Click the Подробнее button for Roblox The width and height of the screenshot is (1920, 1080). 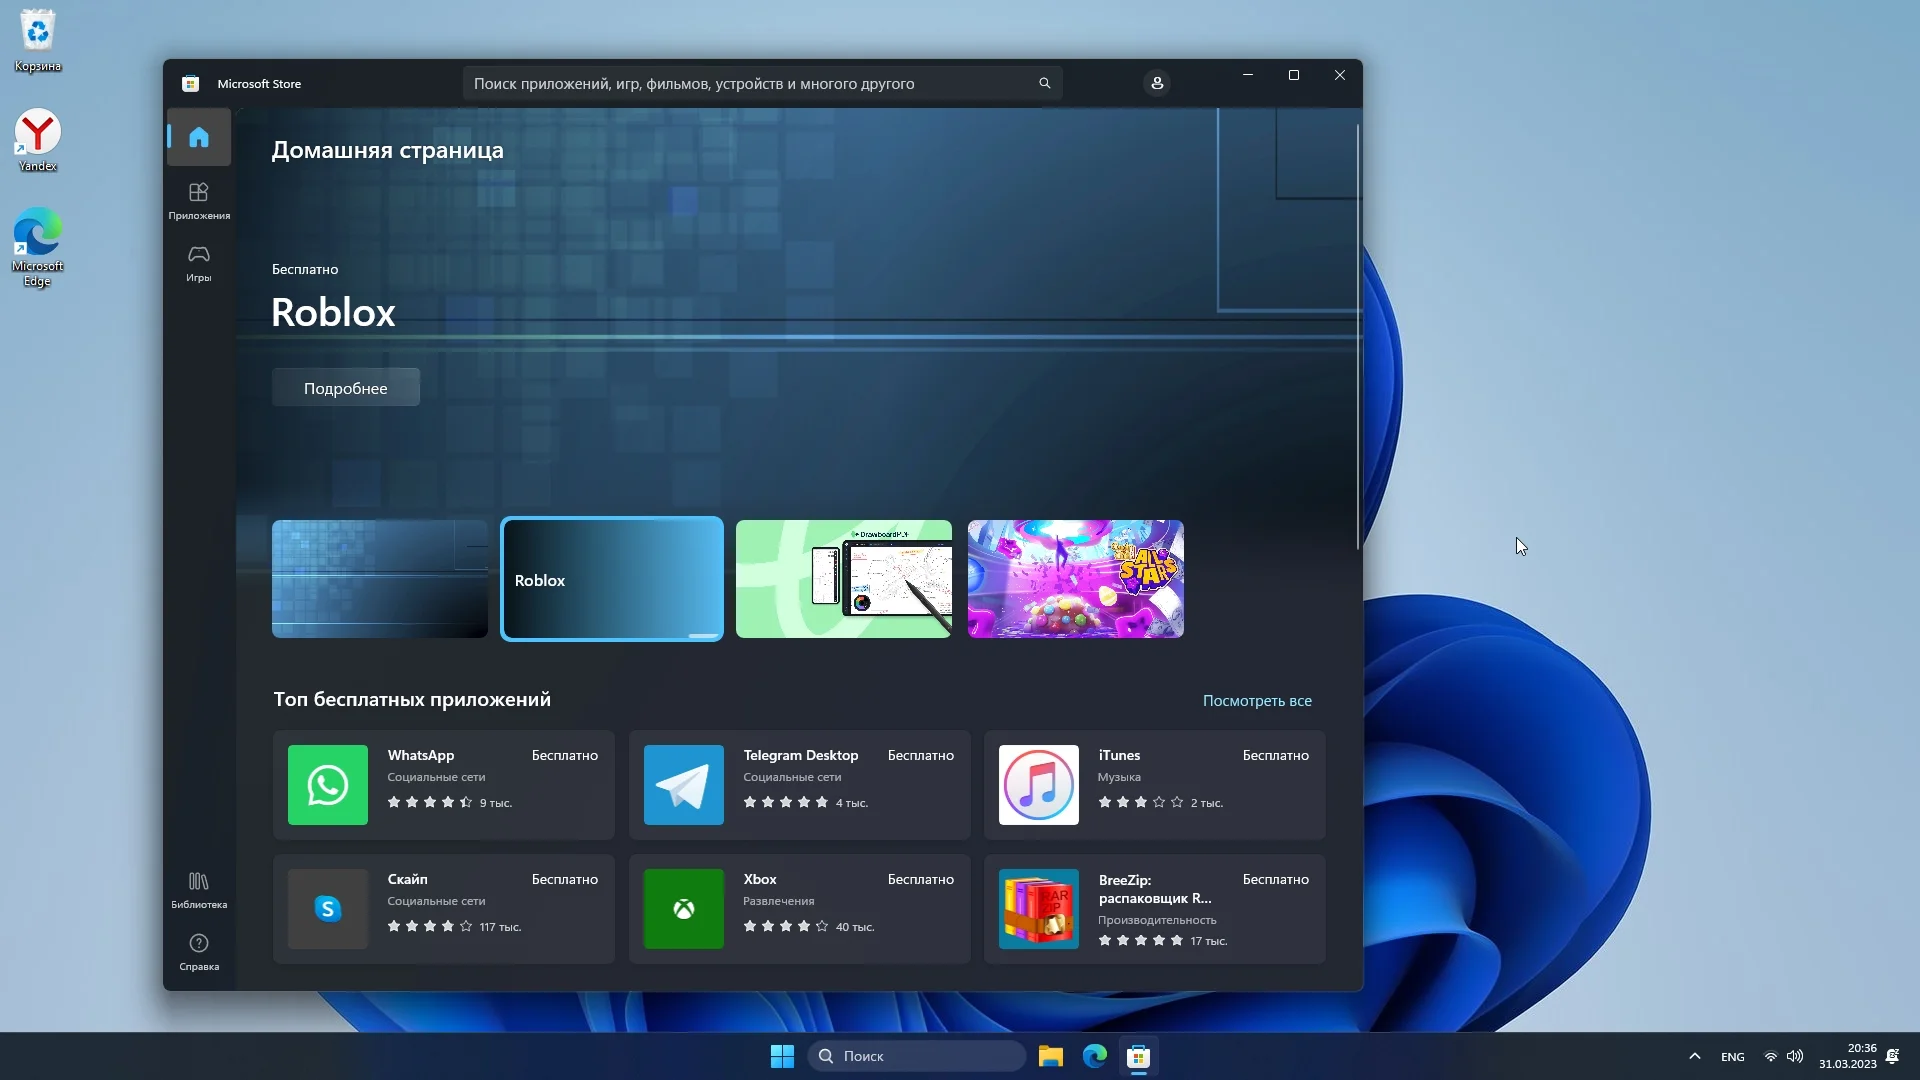[345, 388]
